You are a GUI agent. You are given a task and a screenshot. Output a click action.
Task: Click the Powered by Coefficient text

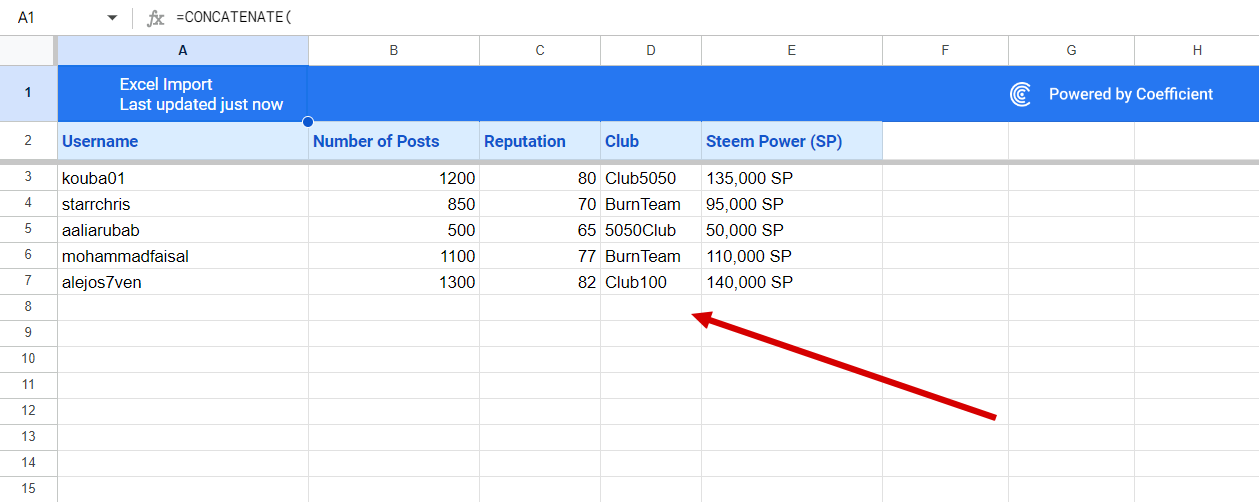(x=1131, y=94)
